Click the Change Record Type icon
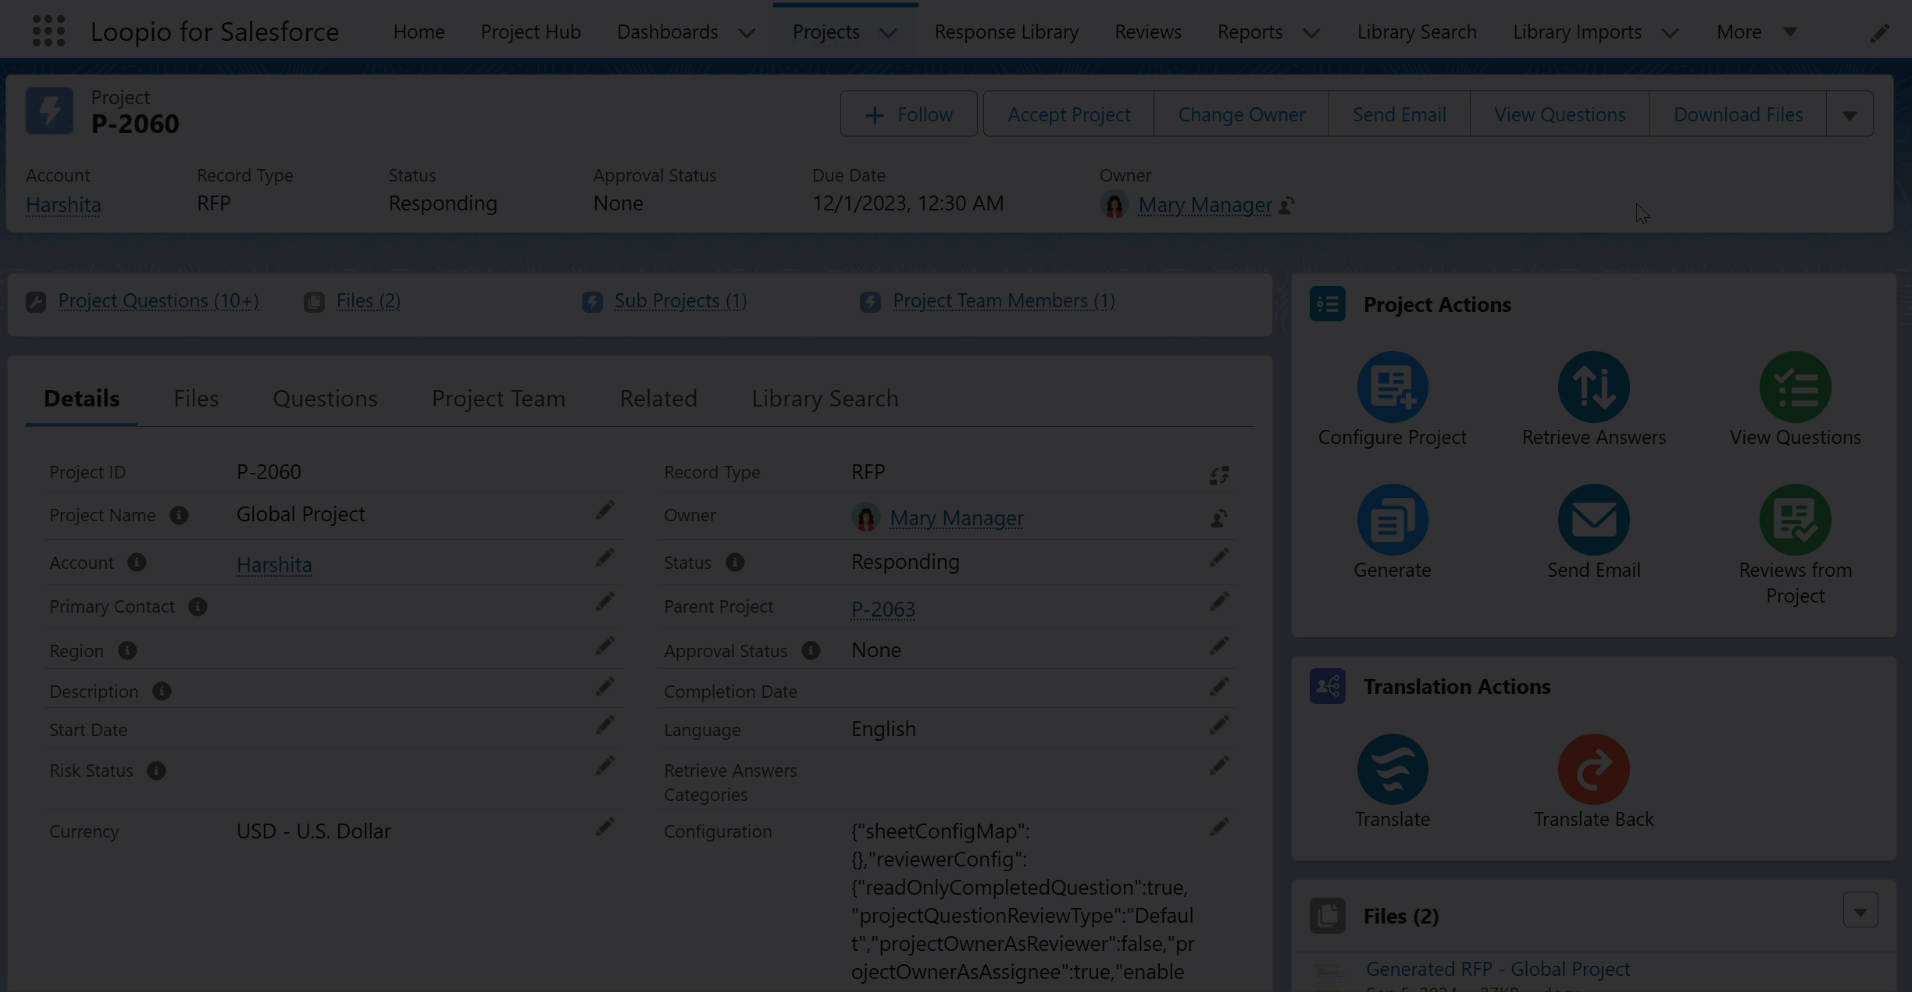 point(1219,475)
